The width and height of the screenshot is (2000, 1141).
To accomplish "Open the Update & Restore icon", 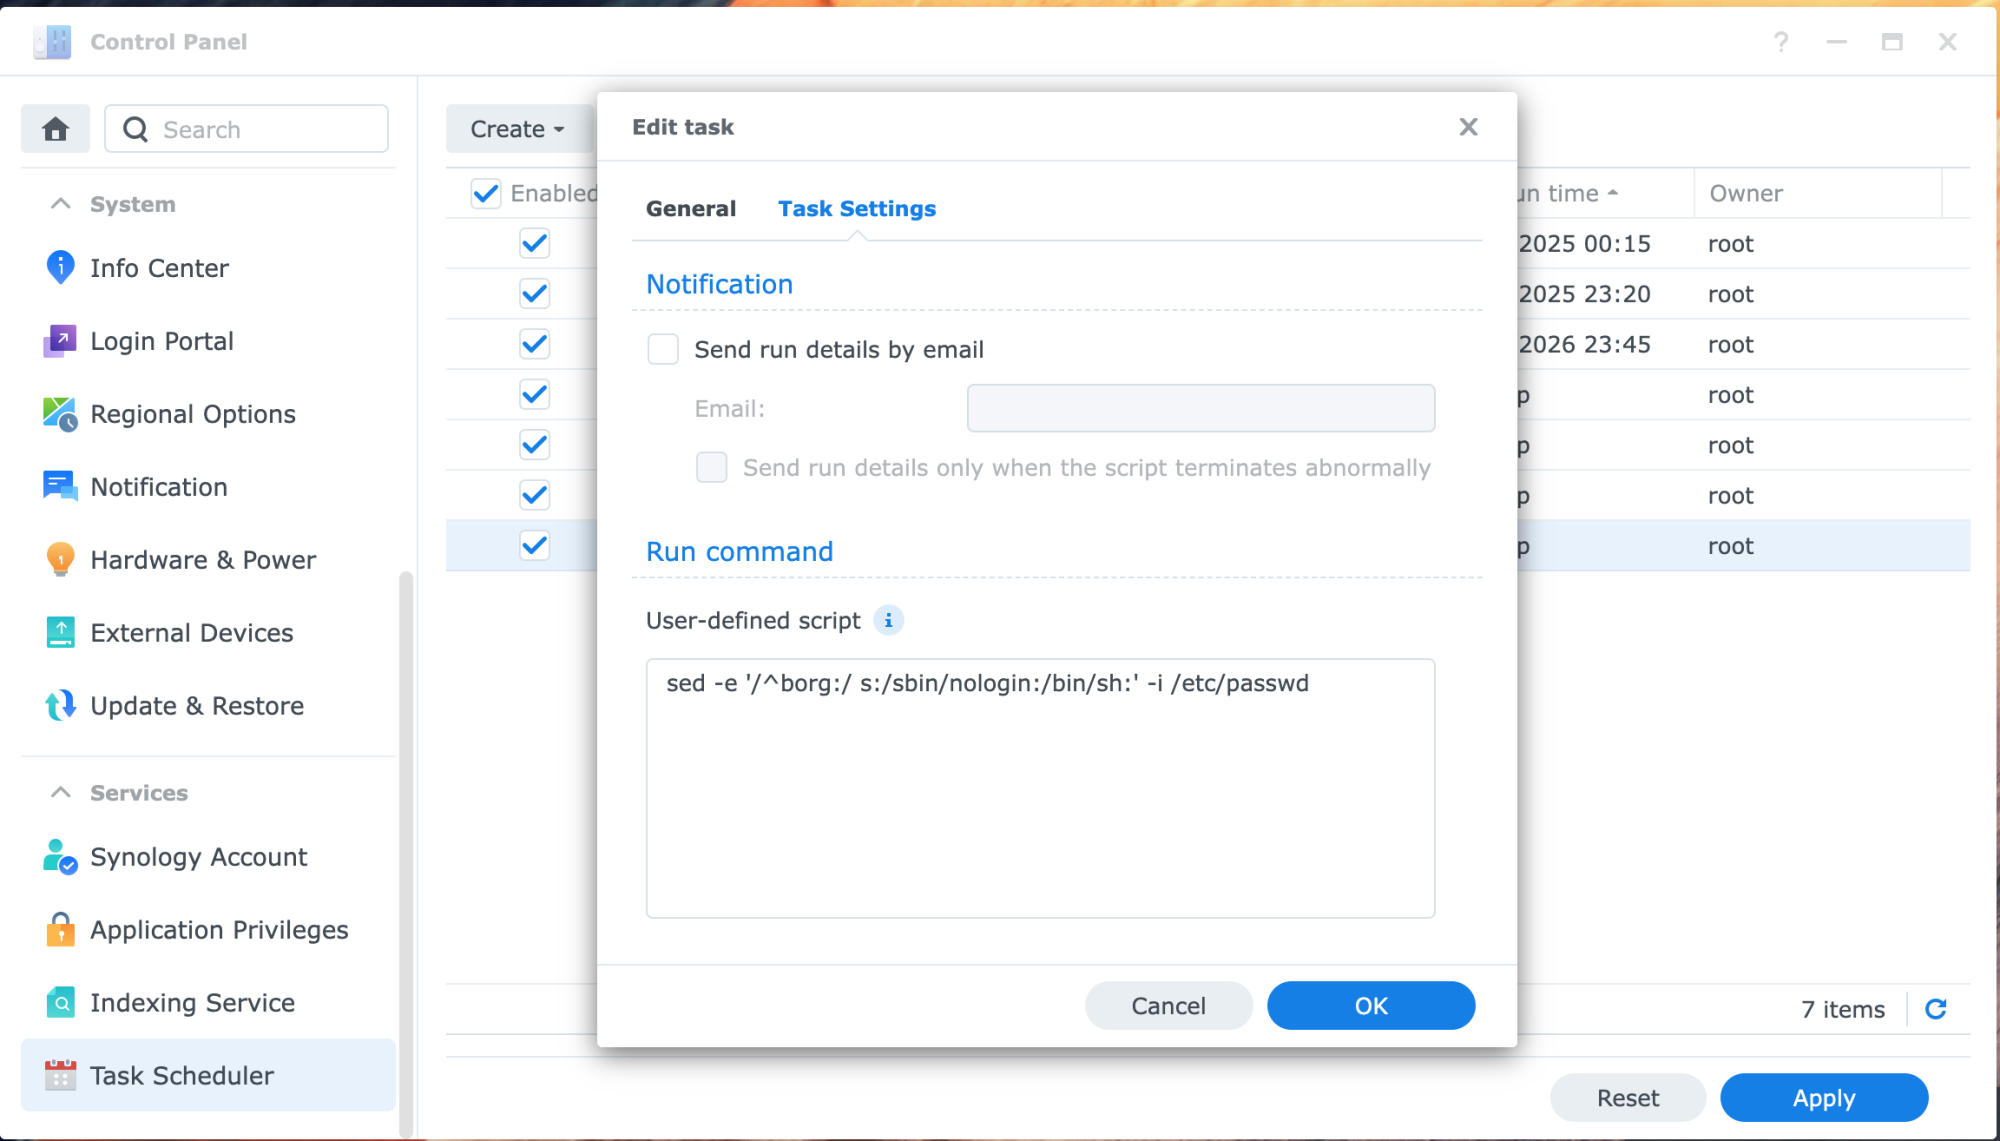I will 60,706.
